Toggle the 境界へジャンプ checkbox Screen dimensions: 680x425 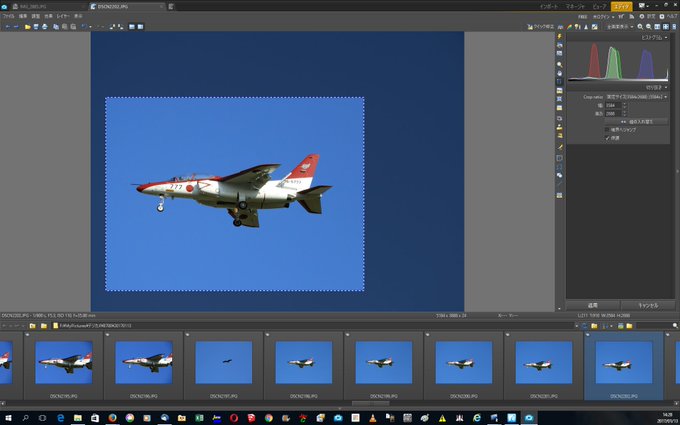point(608,130)
